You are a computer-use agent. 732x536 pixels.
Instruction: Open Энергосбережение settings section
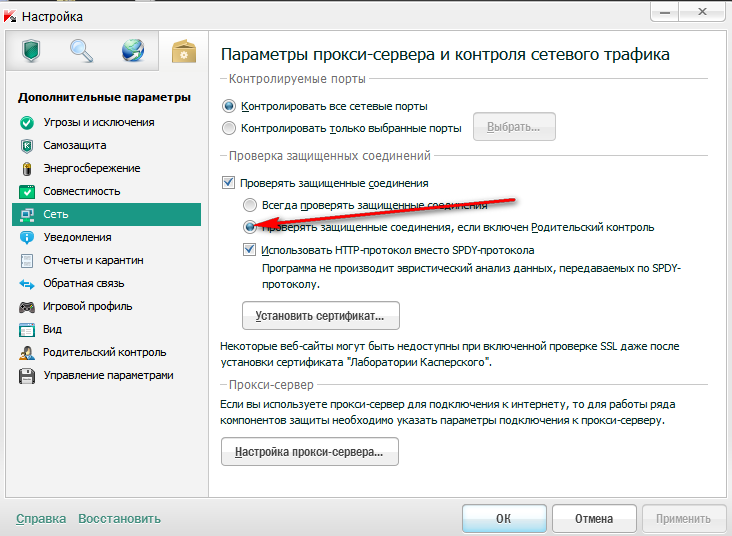click(x=92, y=168)
